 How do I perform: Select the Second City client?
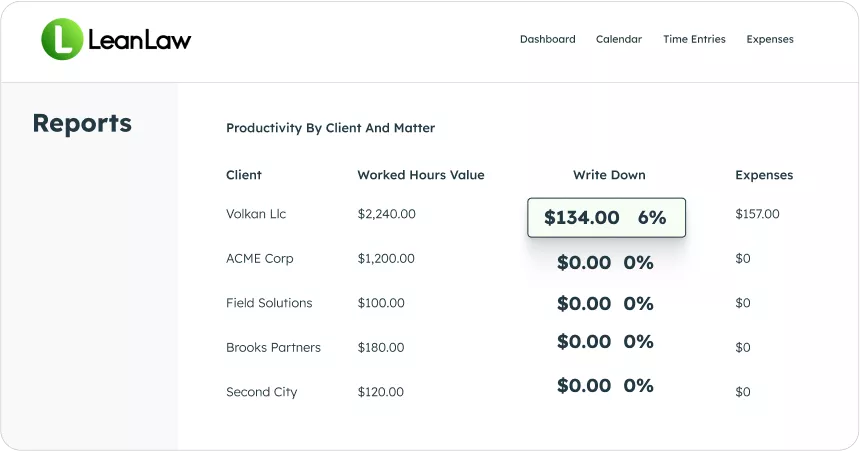coord(261,392)
